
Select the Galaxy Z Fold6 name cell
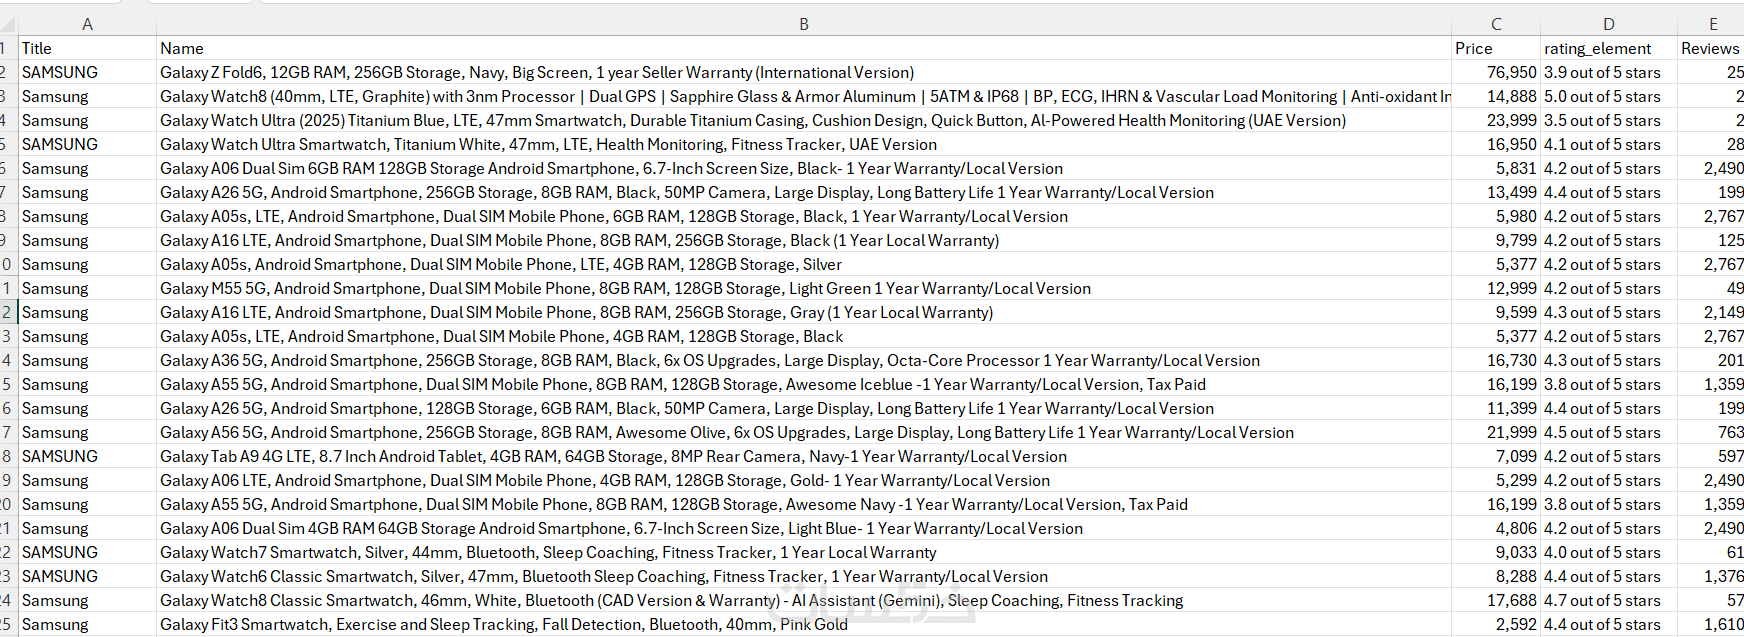804,72
